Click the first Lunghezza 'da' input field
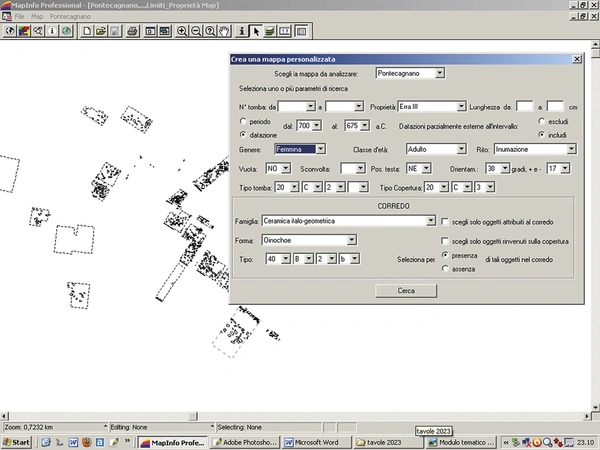600x450 pixels. [x=524, y=106]
